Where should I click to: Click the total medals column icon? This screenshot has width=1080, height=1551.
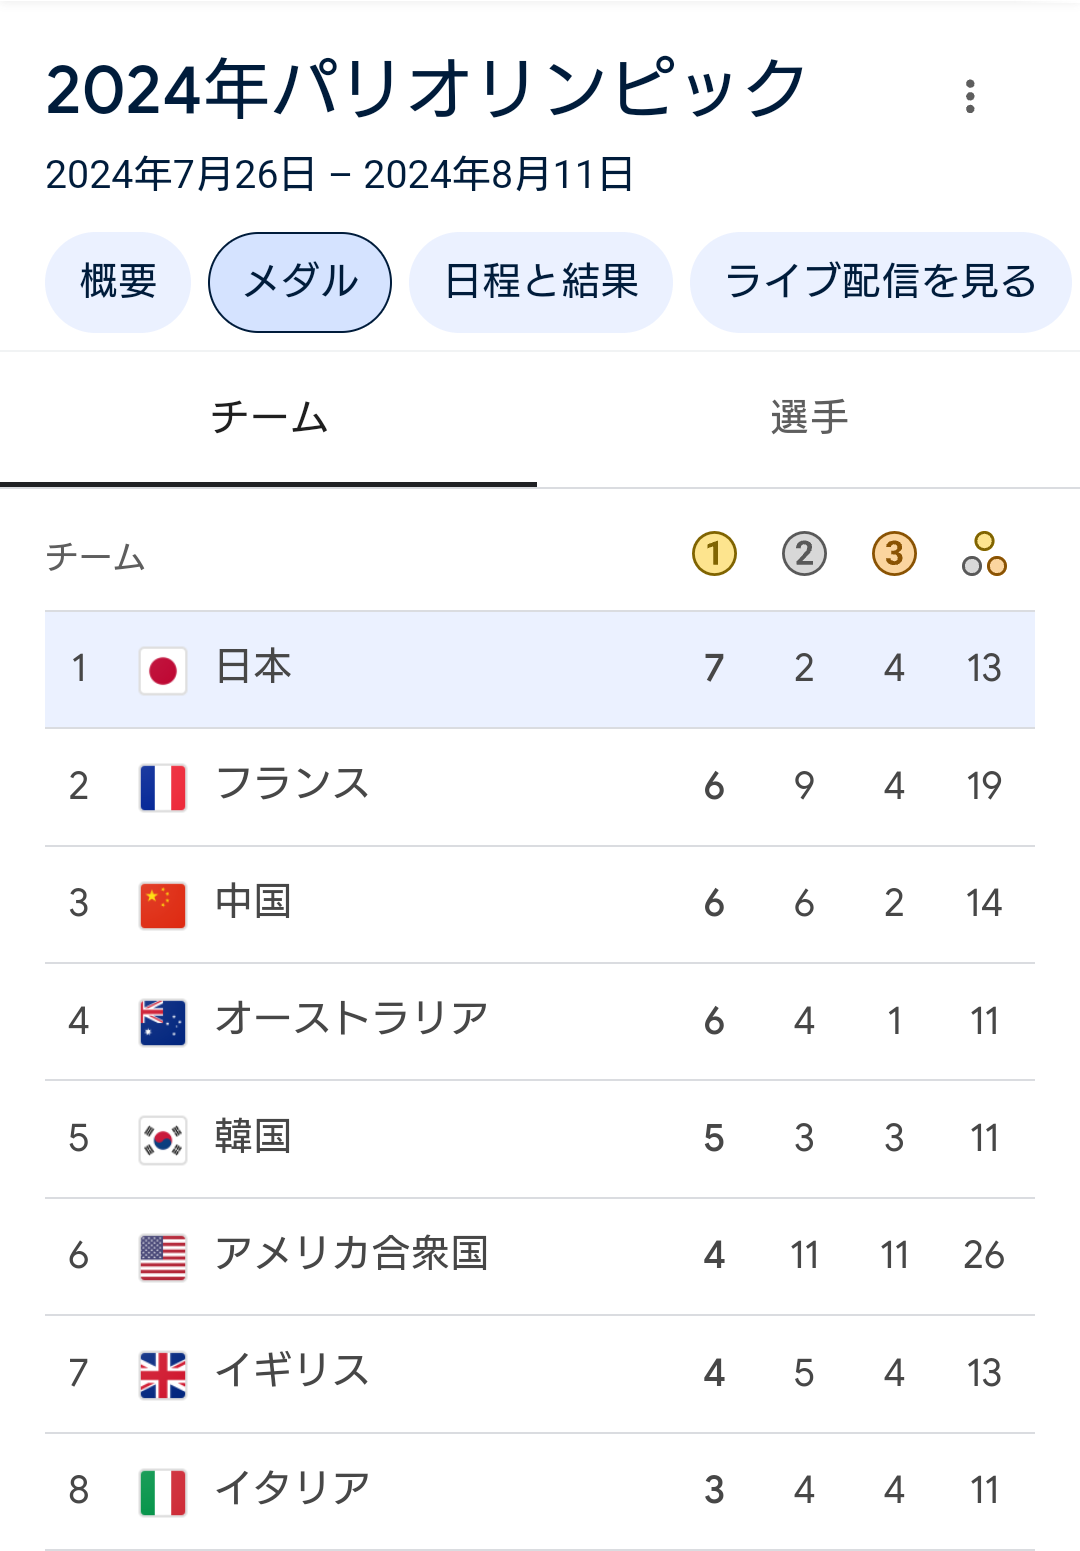[984, 554]
